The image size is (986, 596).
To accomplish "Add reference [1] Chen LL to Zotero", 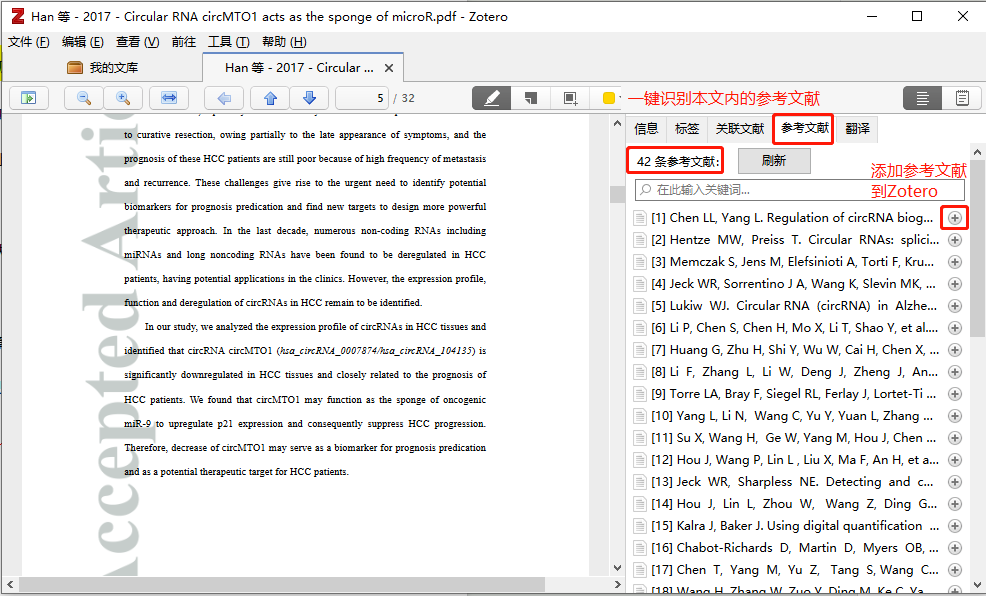I will (x=955, y=218).
